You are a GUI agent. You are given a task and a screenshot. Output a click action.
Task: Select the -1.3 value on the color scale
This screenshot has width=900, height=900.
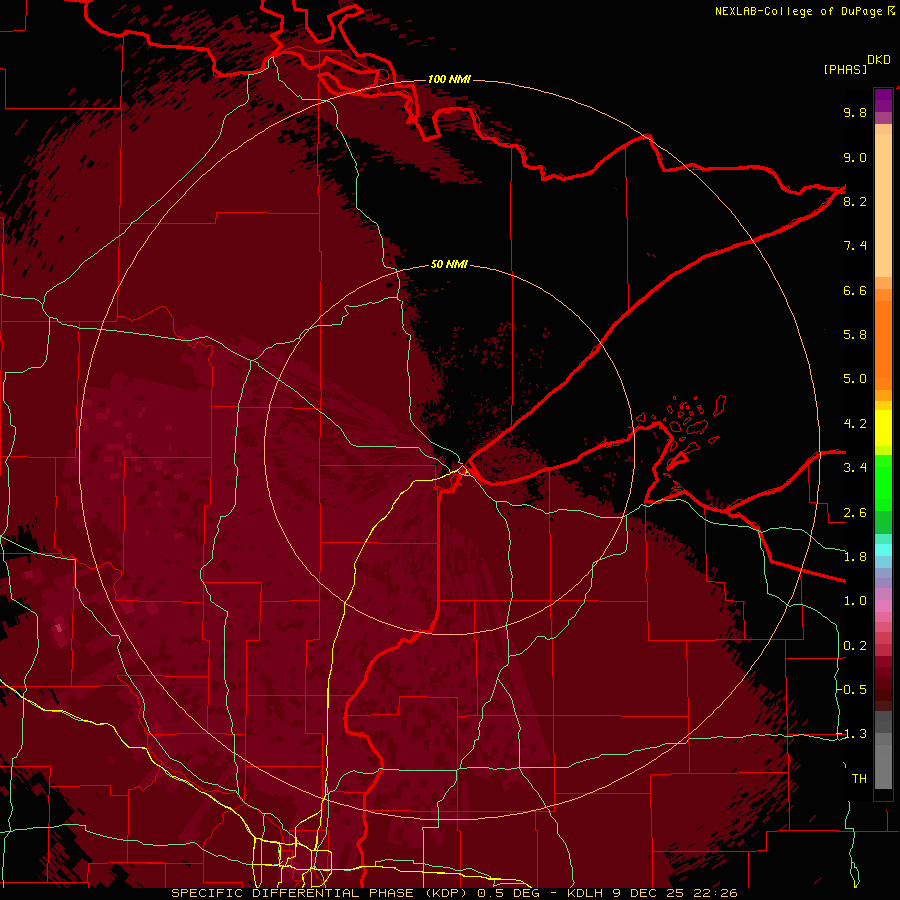[x=852, y=734]
